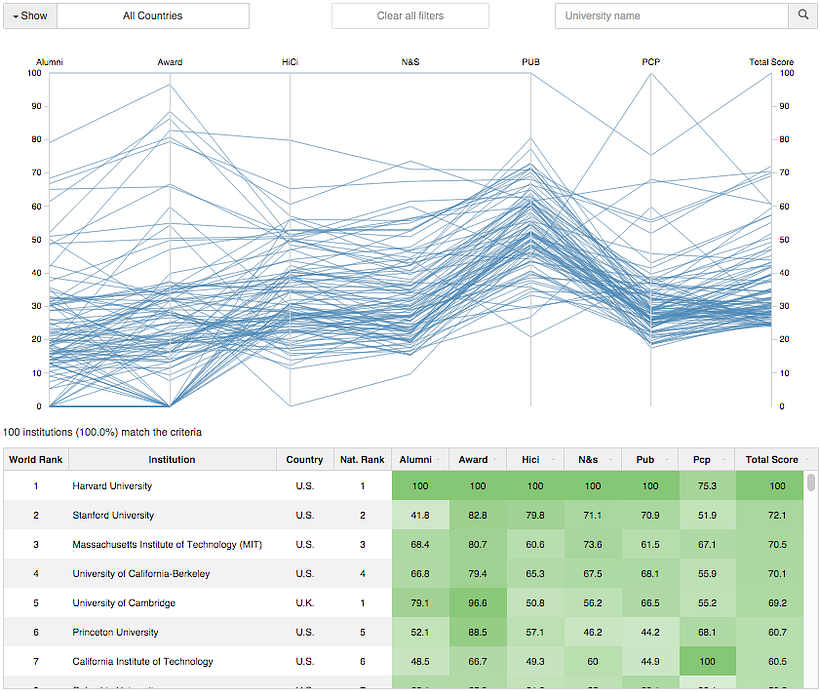
Task: Click Princeton's Pcp cell 68.1
Action: pyautogui.click(x=708, y=632)
